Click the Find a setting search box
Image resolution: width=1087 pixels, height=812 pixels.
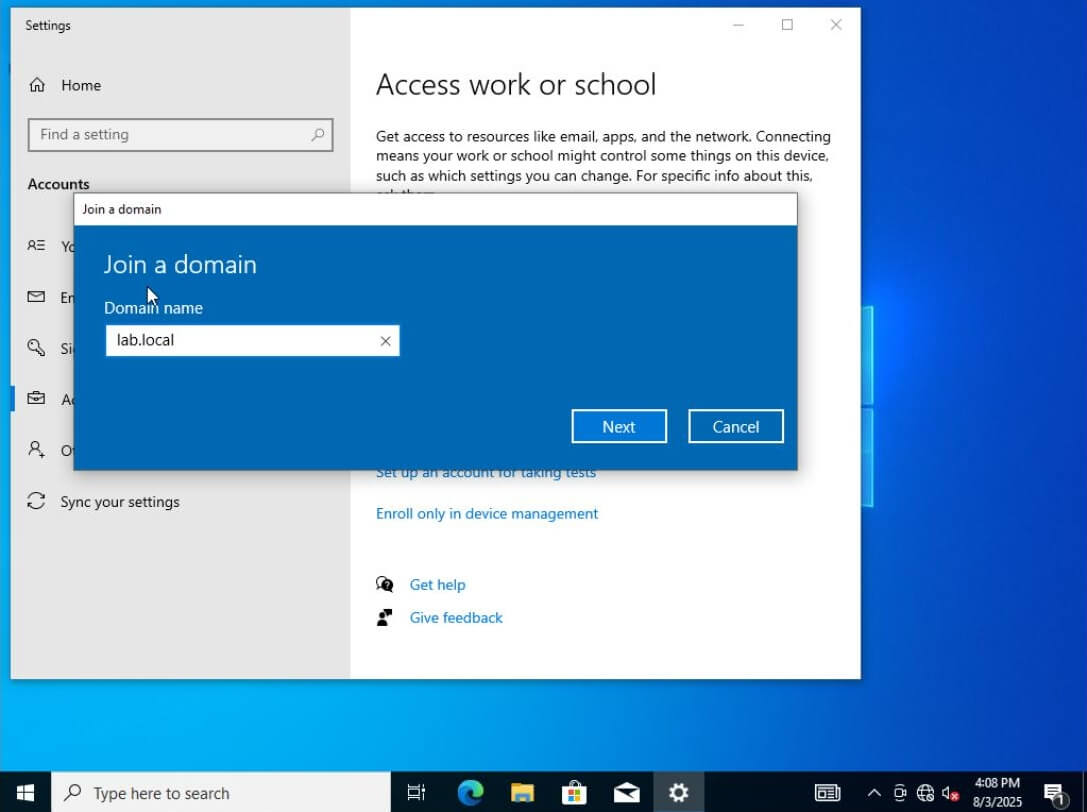[180, 135]
